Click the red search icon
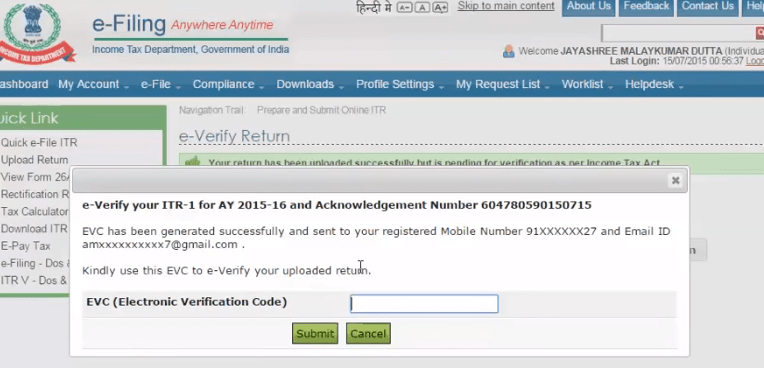The height and width of the screenshot is (368, 764). coord(760,33)
